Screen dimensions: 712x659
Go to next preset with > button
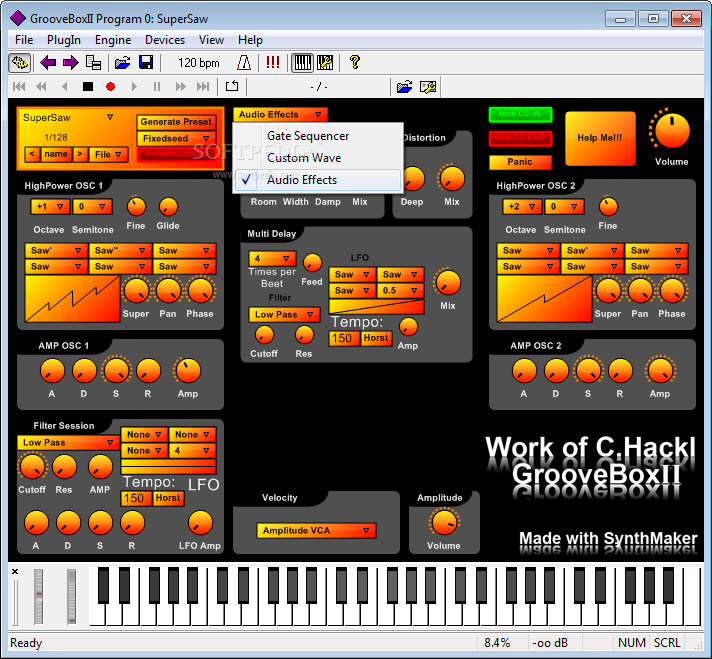pos(80,154)
